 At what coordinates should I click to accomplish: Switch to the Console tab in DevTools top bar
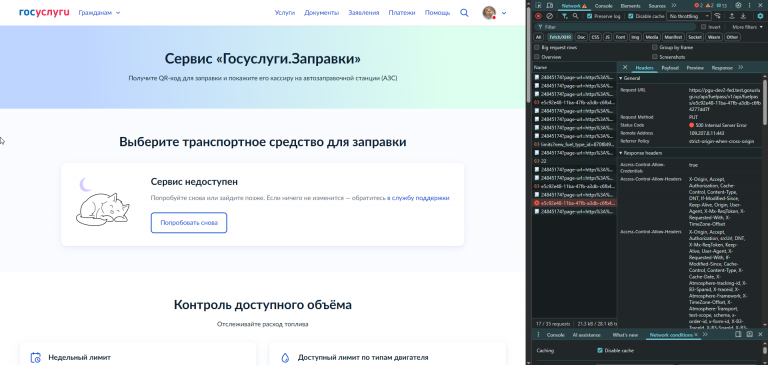603,6
